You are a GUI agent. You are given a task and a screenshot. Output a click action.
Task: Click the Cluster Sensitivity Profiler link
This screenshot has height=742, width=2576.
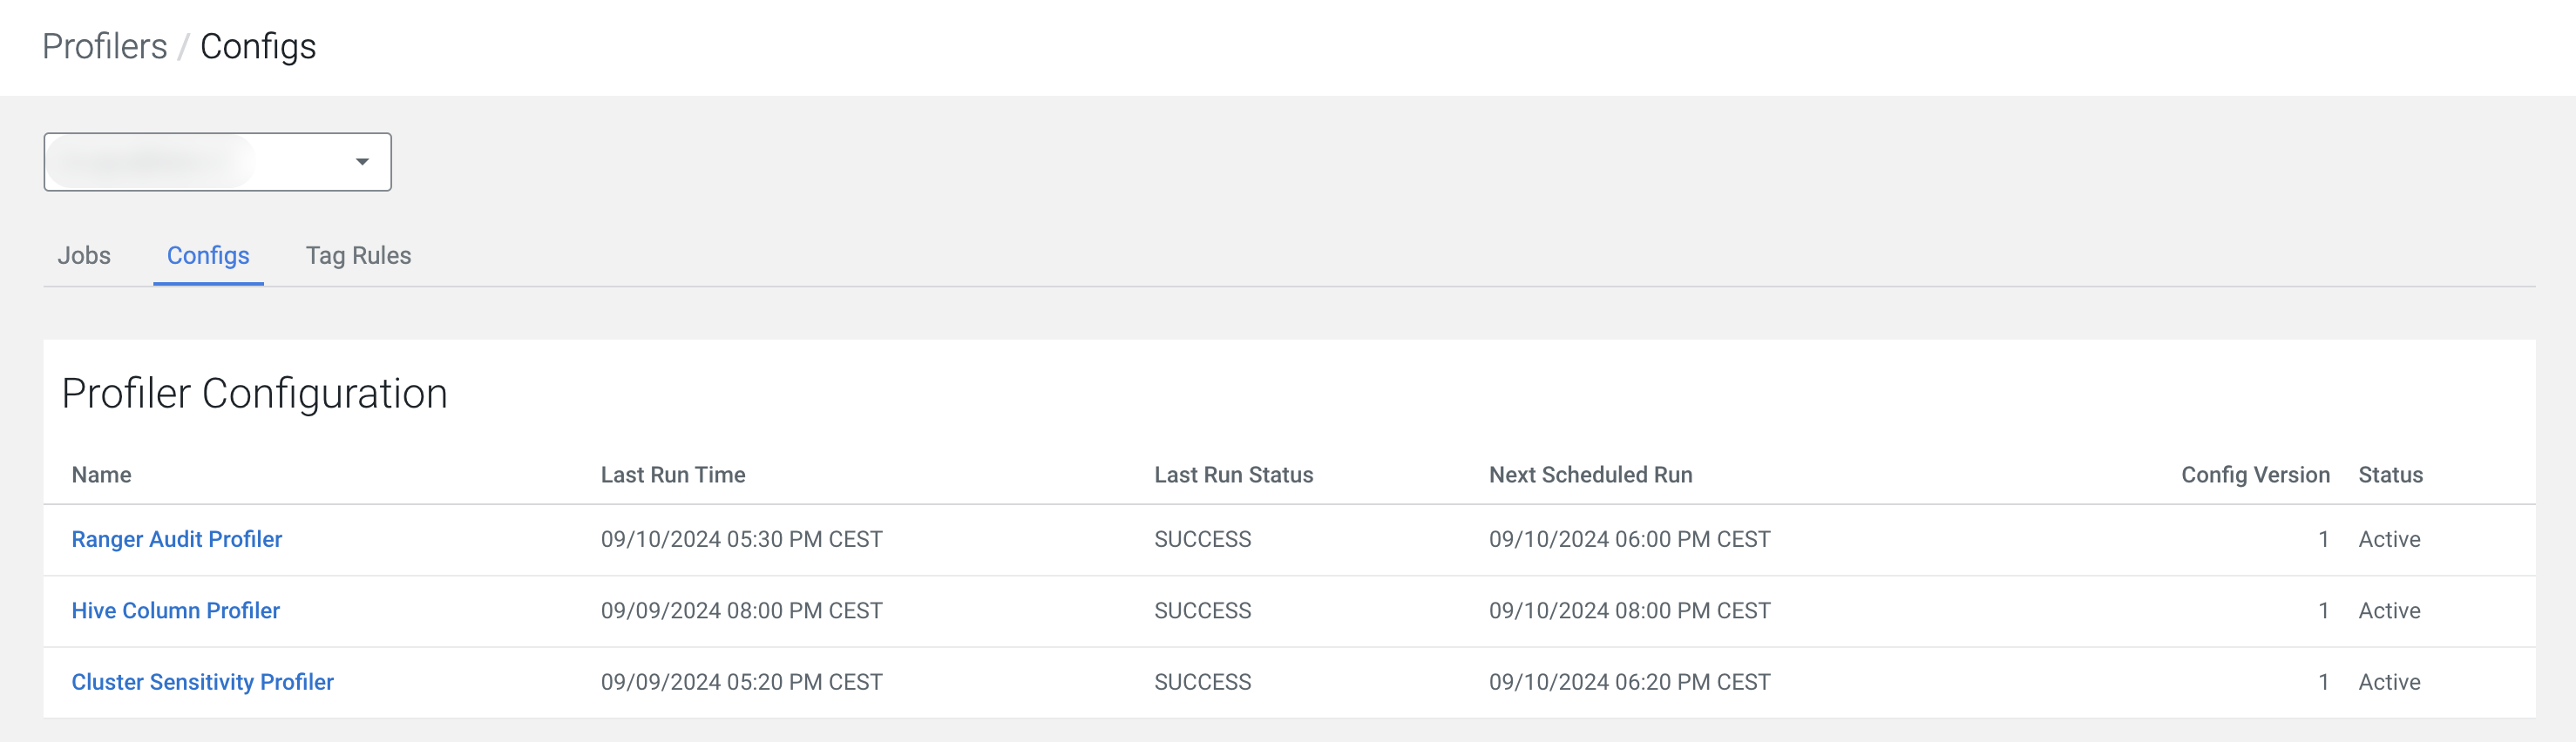pos(203,682)
